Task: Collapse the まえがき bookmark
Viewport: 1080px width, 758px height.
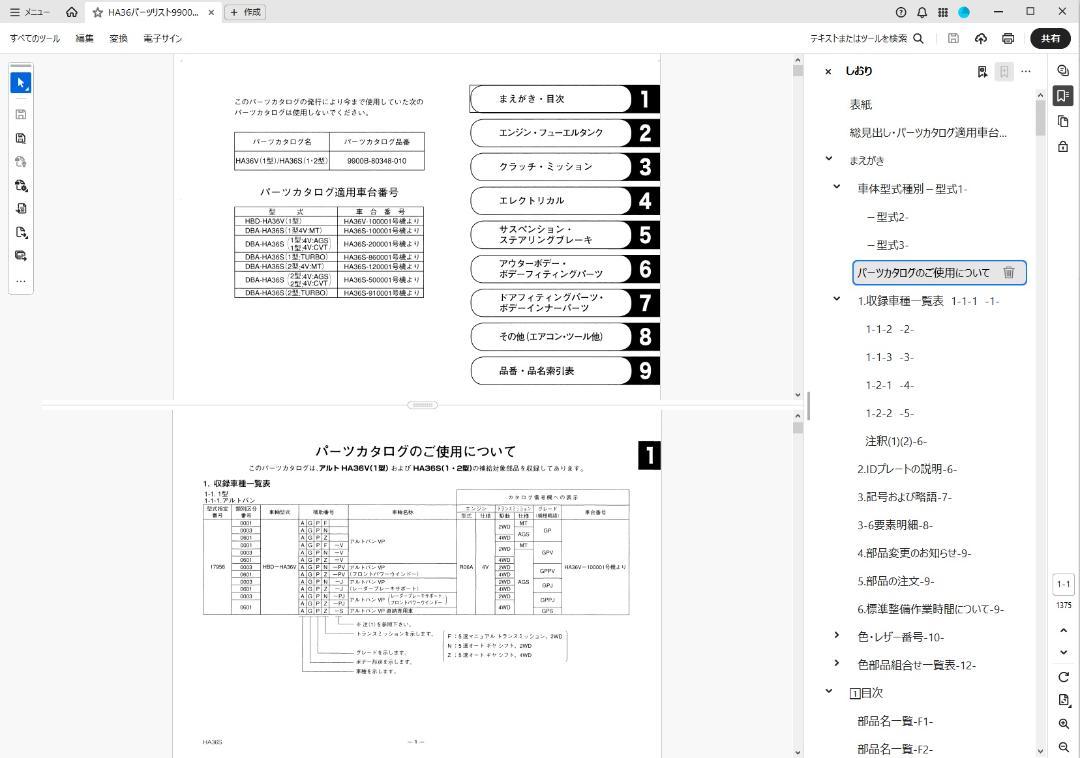Action: [x=829, y=159]
